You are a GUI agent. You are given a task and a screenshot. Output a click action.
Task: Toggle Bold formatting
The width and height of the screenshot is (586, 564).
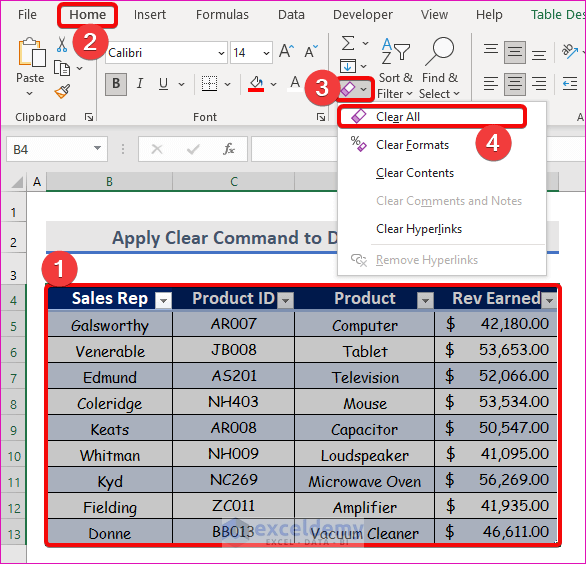pos(116,84)
